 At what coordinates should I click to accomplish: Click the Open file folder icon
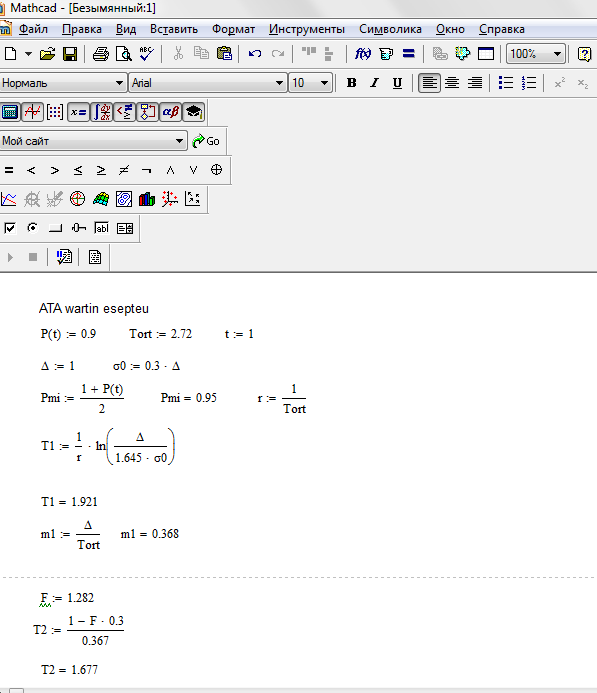click(x=47, y=54)
